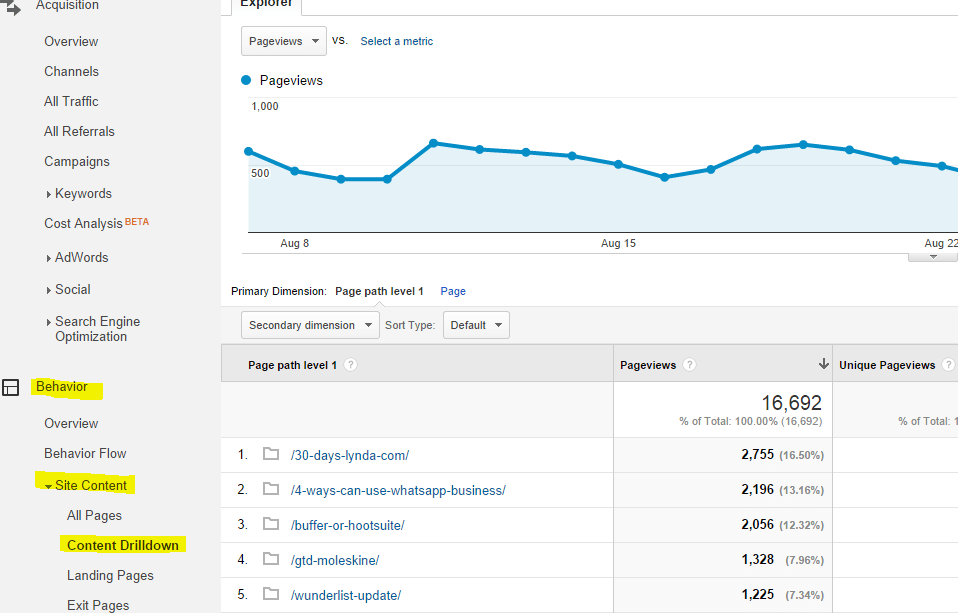Click the folder icon for /buffer-or-hootsuite/
The height and width of the screenshot is (613, 958).
click(x=270, y=525)
